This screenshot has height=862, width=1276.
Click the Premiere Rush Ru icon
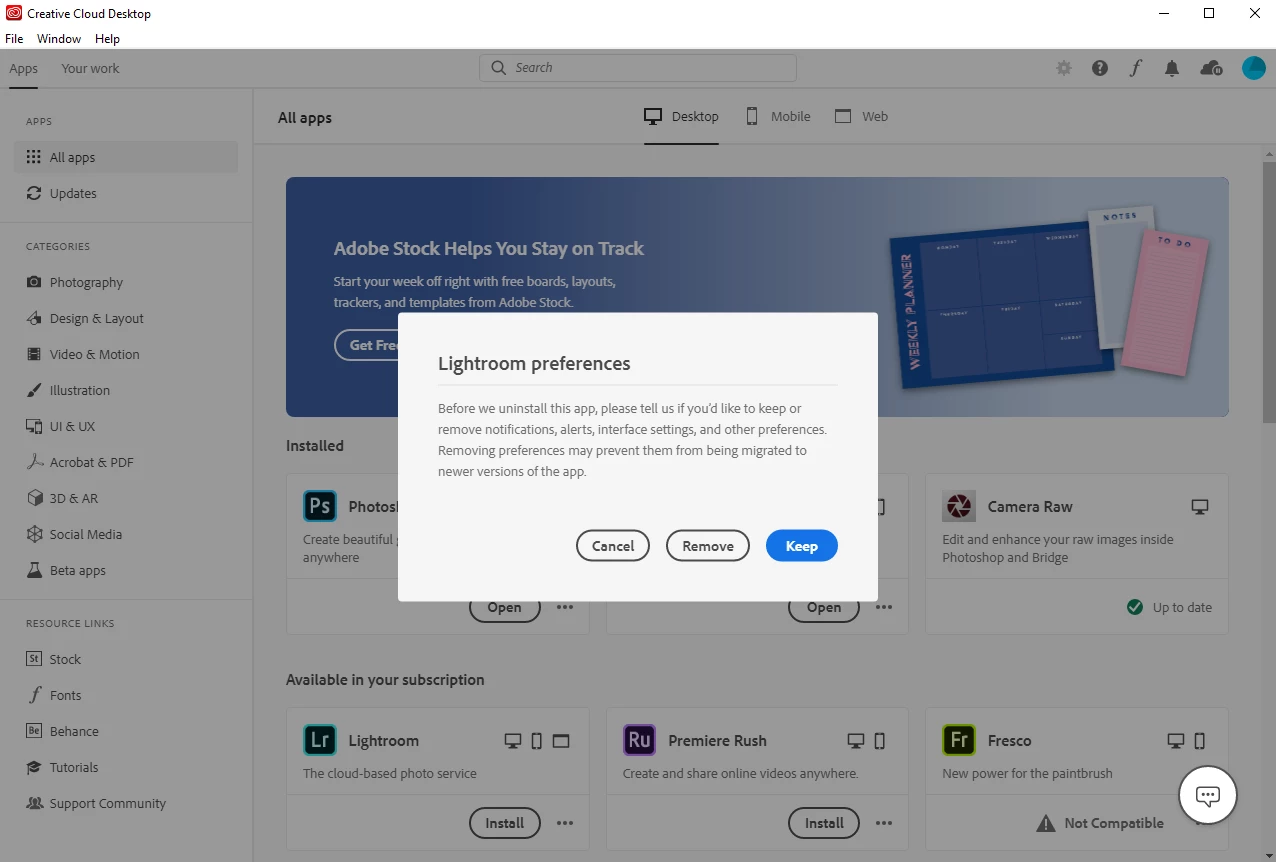click(x=639, y=740)
